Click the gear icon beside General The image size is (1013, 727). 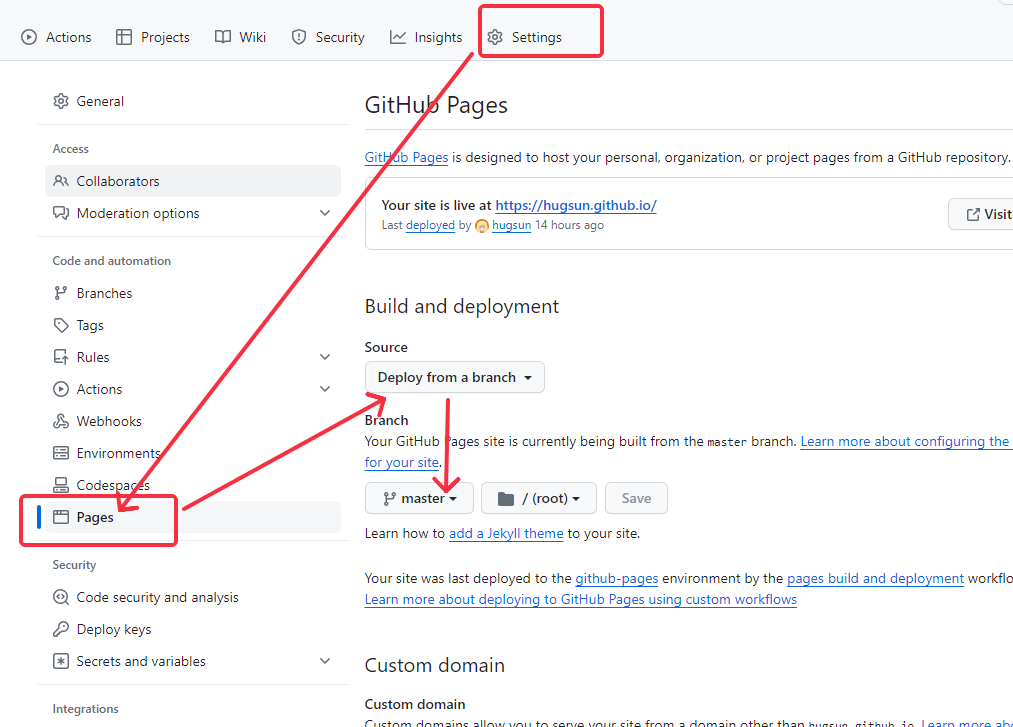click(61, 101)
